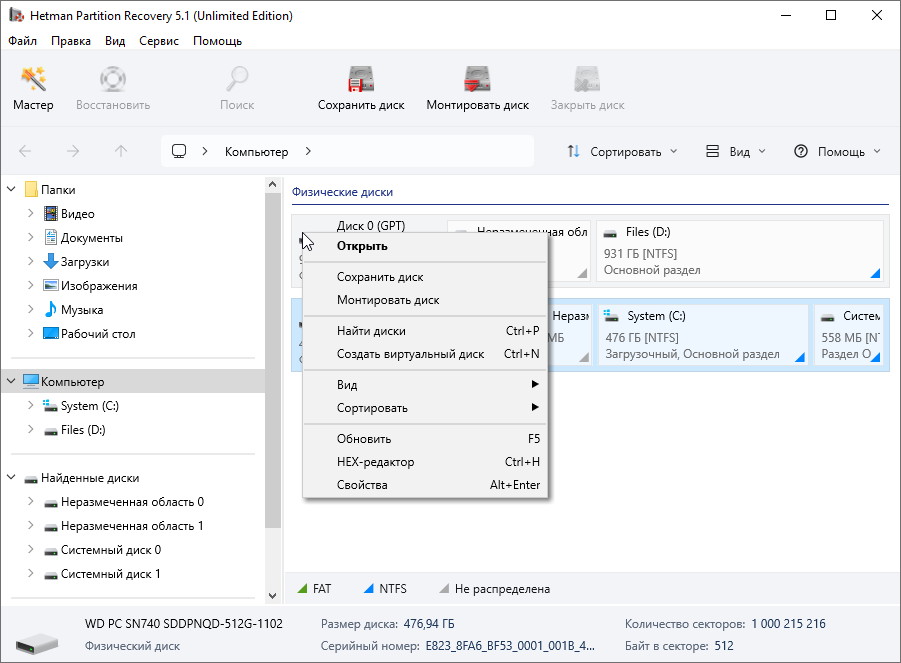
Task: Click the chevron after Компьютер breadcrumb
Action: tap(308, 151)
